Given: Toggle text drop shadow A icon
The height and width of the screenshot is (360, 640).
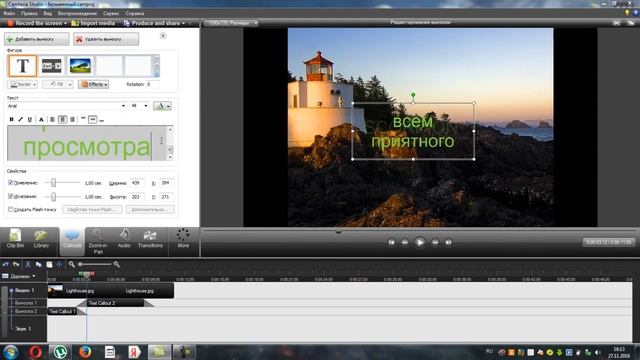Looking at the screenshot, I should pos(41,119).
